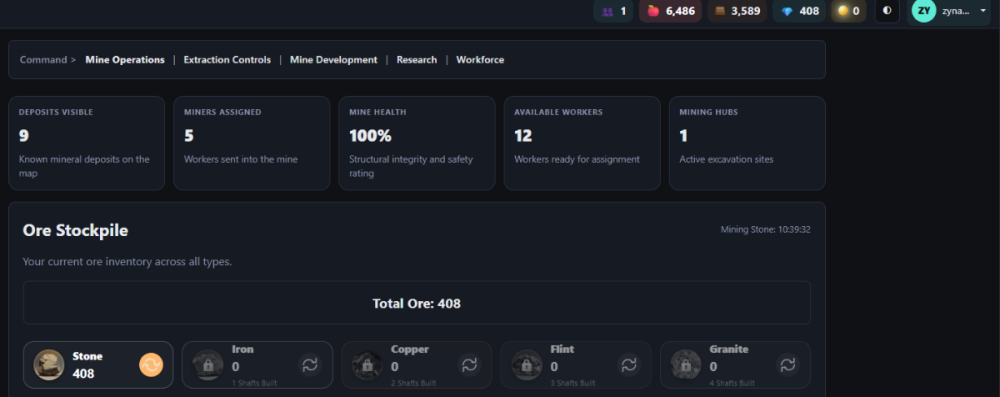Click the gold coin resource icon
1000x397 pixels.
843,11
